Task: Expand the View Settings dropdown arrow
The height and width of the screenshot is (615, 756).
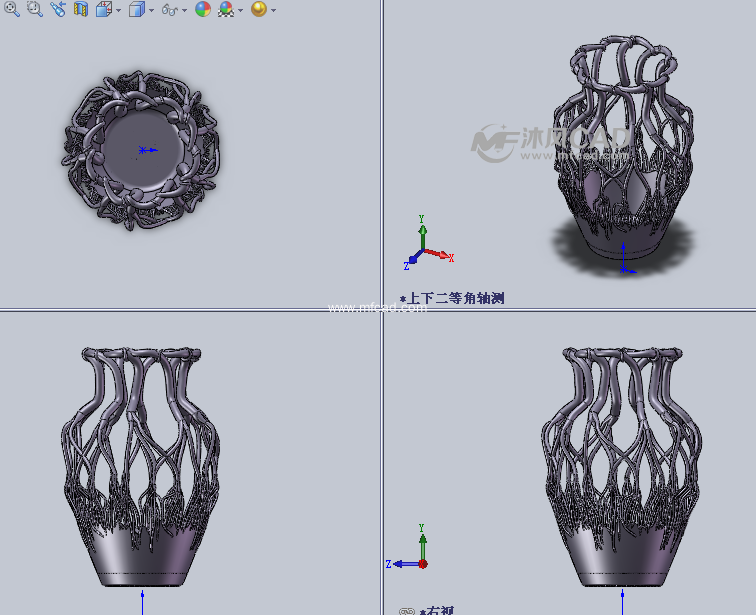Action: pyautogui.click(x=273, y=10)
